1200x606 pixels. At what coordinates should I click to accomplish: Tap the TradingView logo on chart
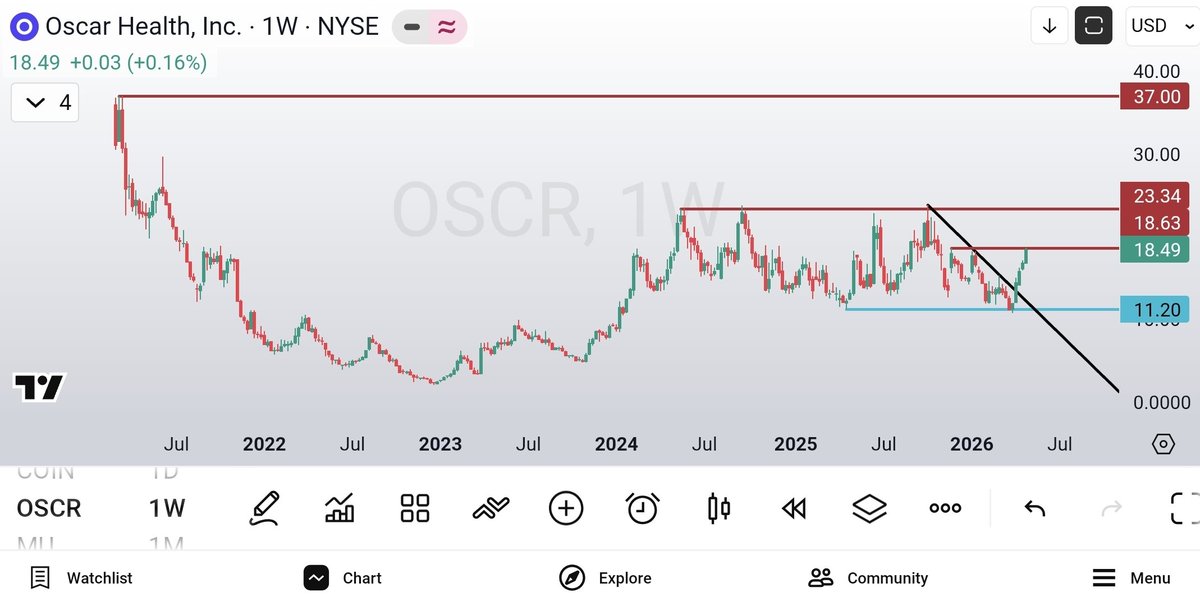pyautogui.click(x=39, y=387)
